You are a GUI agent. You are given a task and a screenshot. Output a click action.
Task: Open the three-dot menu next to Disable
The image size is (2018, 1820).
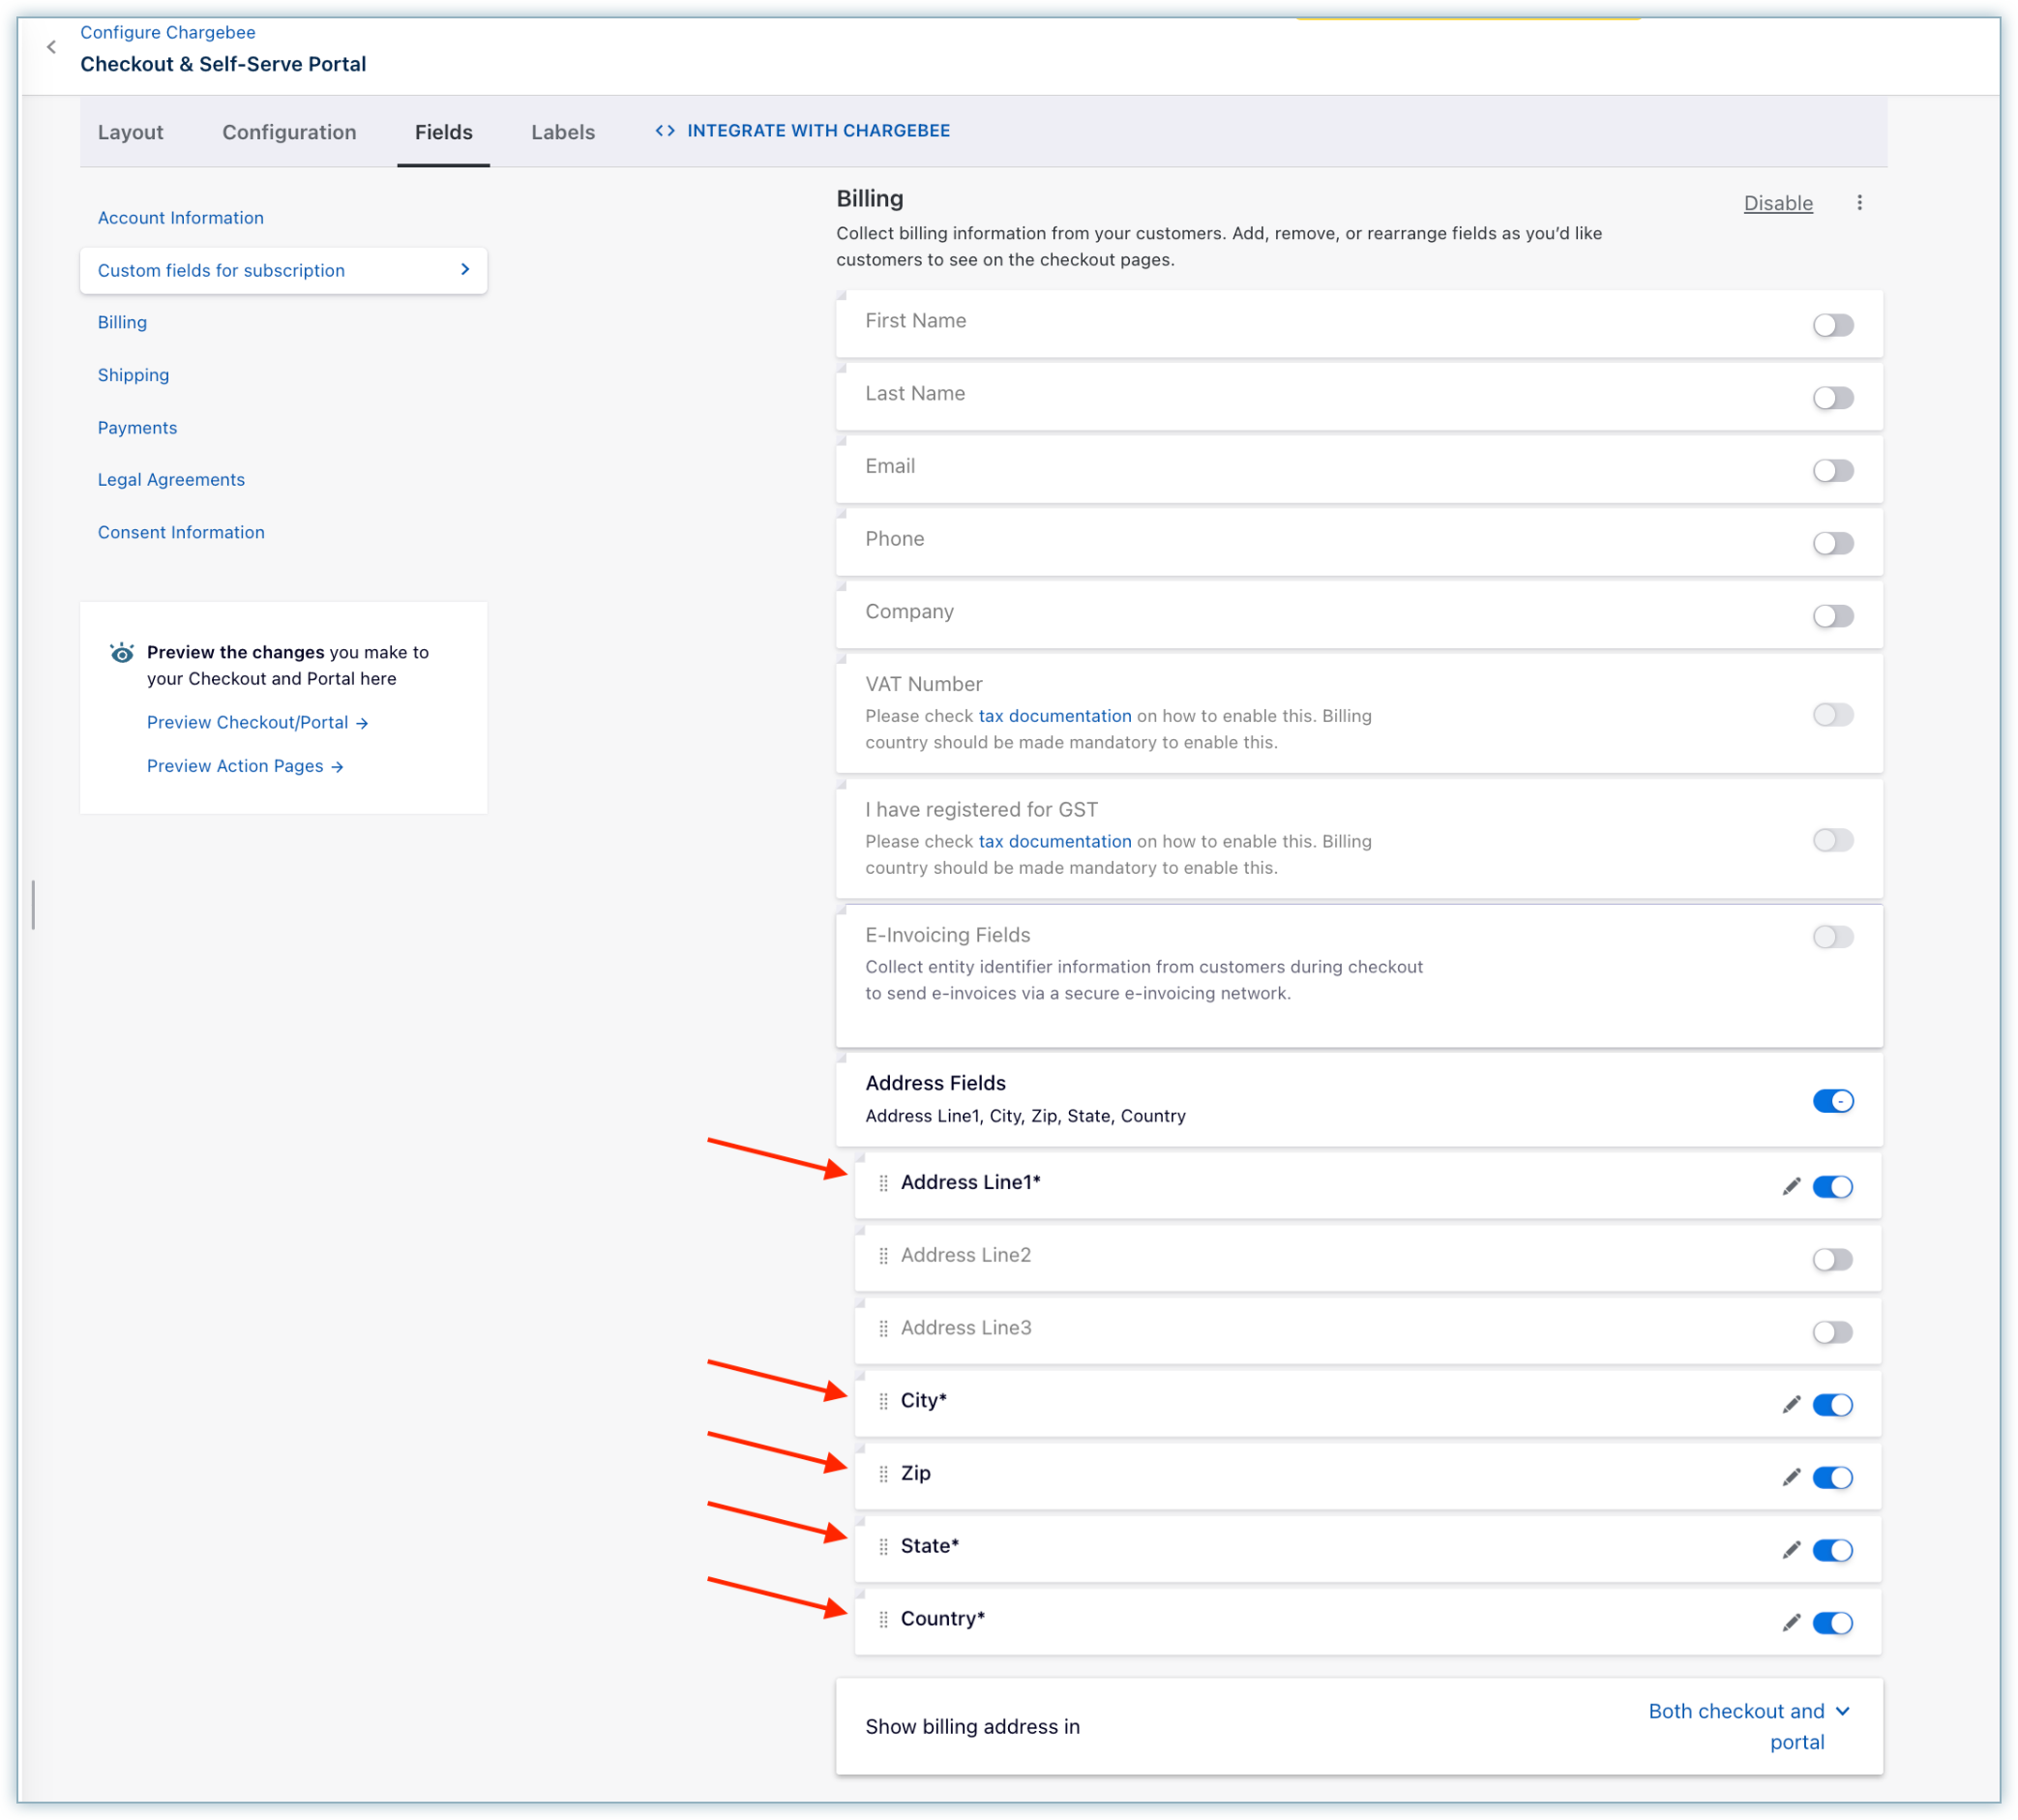1859,203
